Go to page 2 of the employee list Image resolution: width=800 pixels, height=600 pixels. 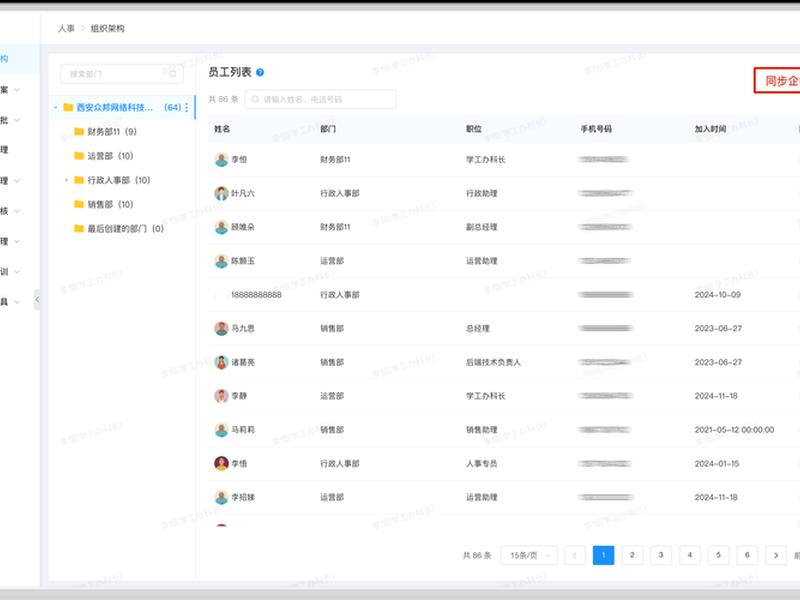632,555
